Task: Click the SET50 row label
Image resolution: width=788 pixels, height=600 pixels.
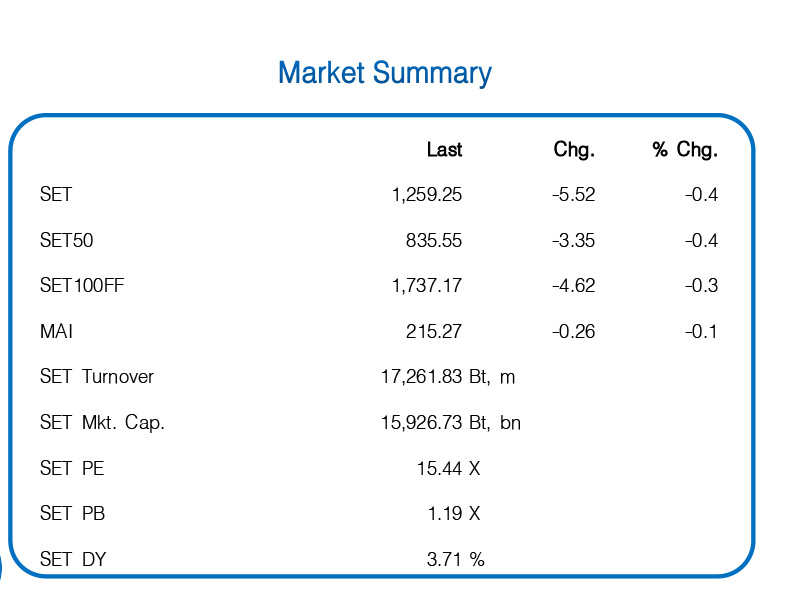Action: pos(67,241)
